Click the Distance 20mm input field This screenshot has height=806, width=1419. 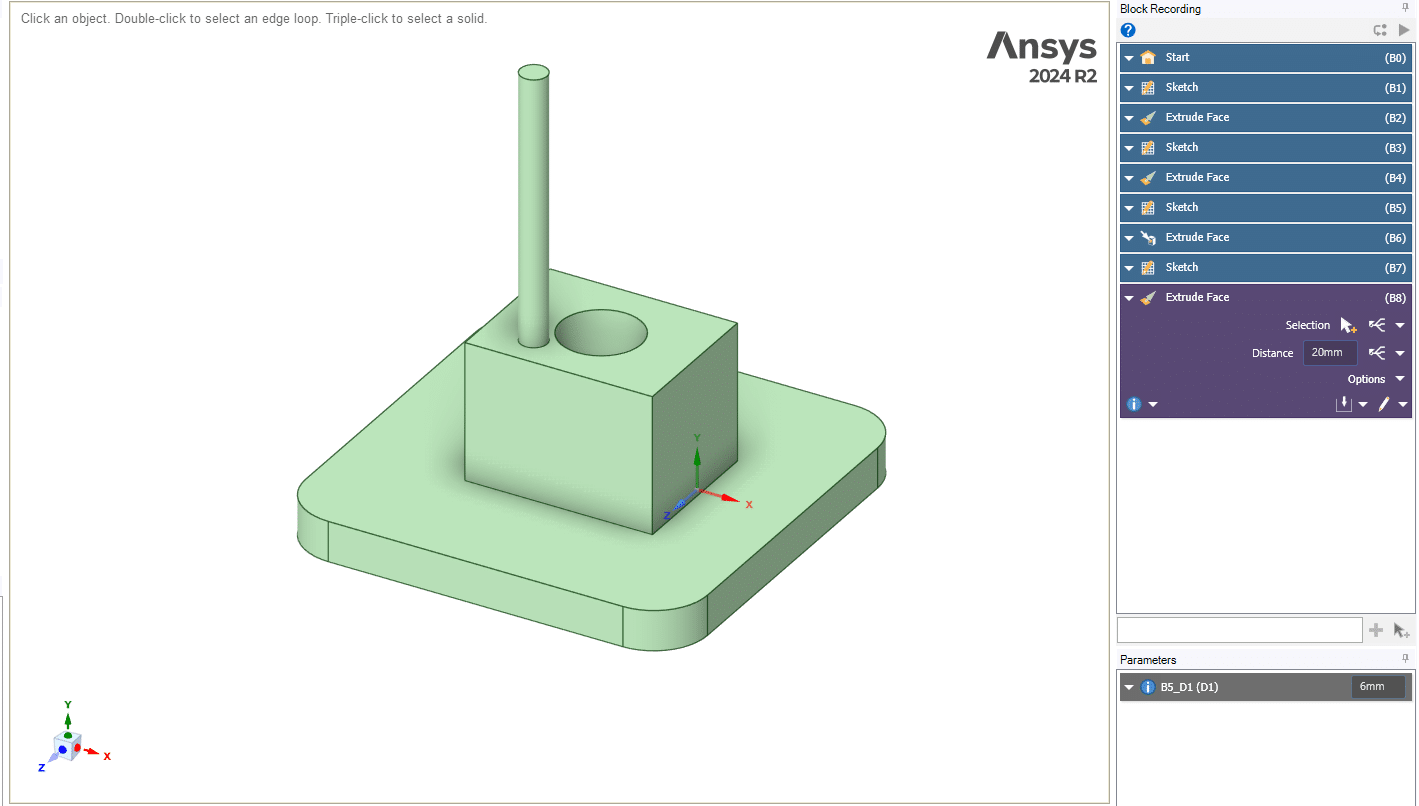1329,353
